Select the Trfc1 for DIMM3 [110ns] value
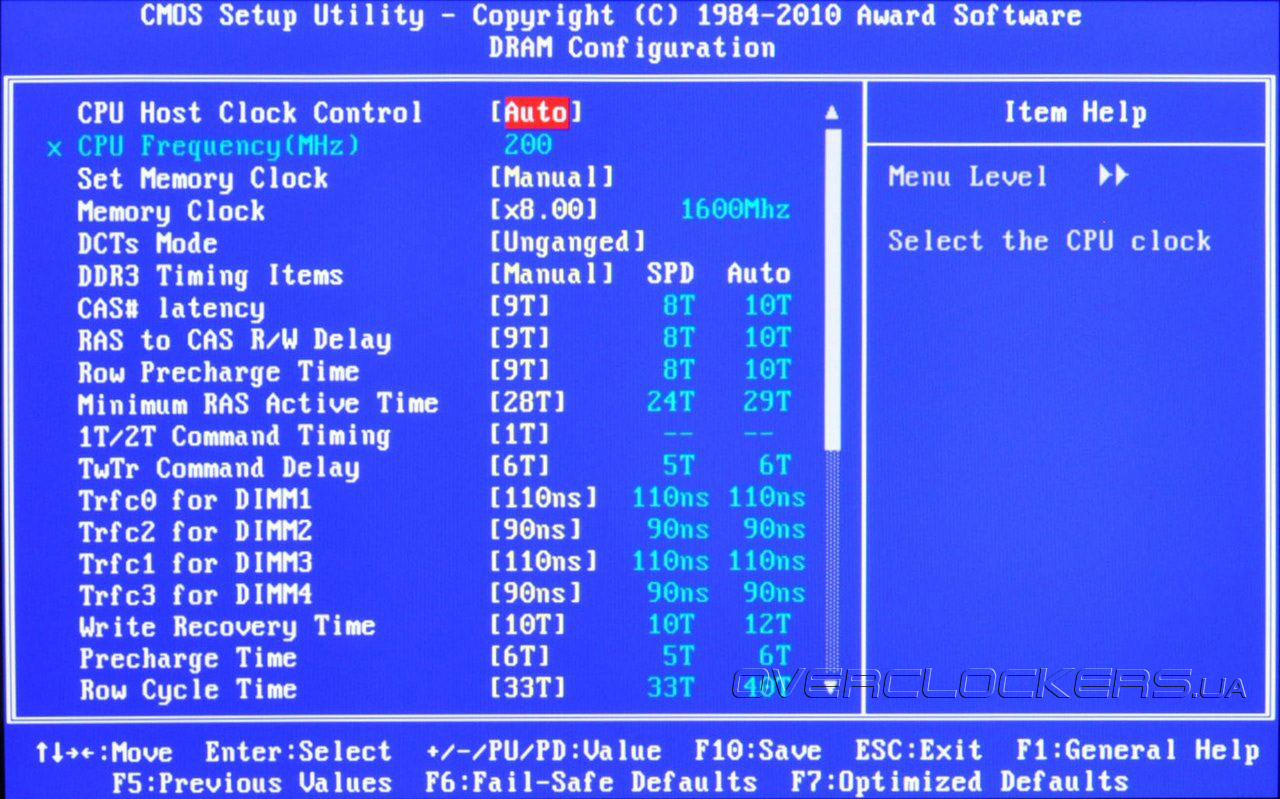Screen dimensions: 1280x799 [x=544, y=562]
